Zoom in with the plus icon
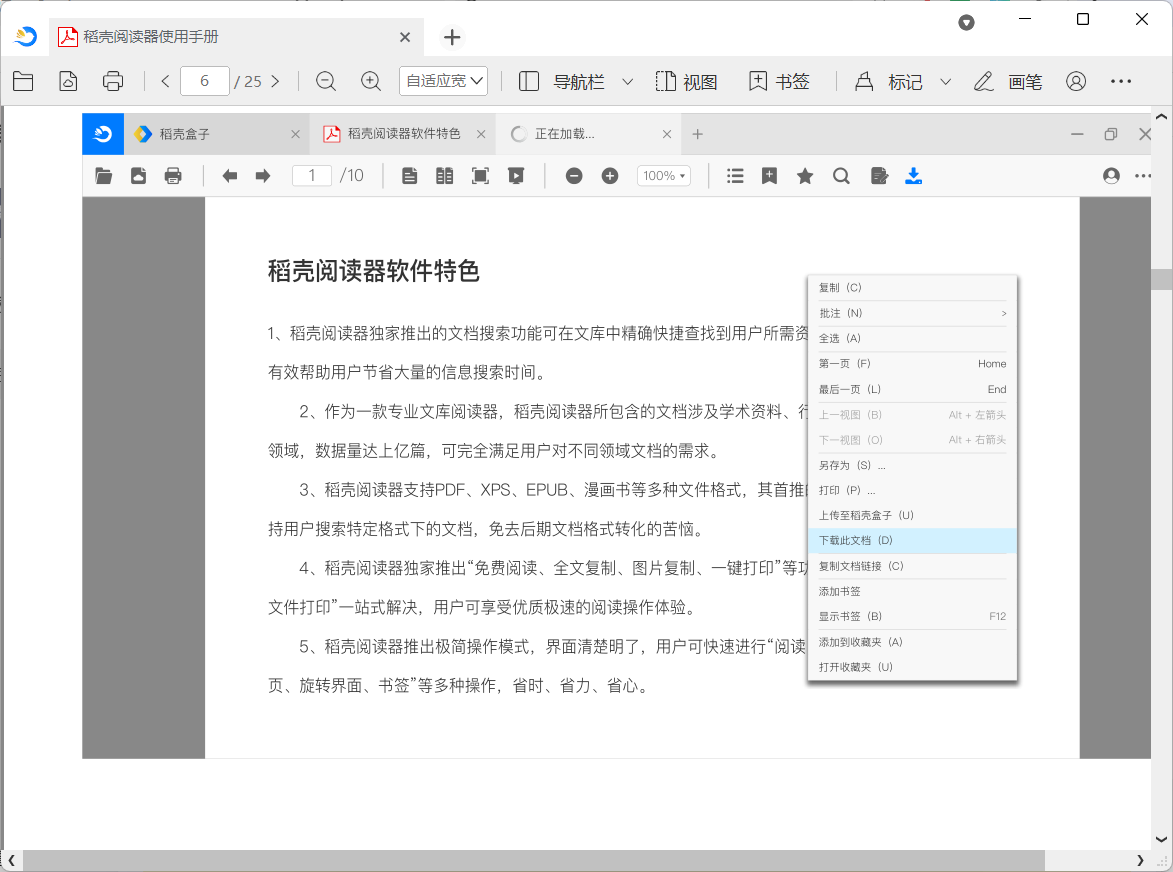This screenshot has height=872, width=1173. pos(610,175)
